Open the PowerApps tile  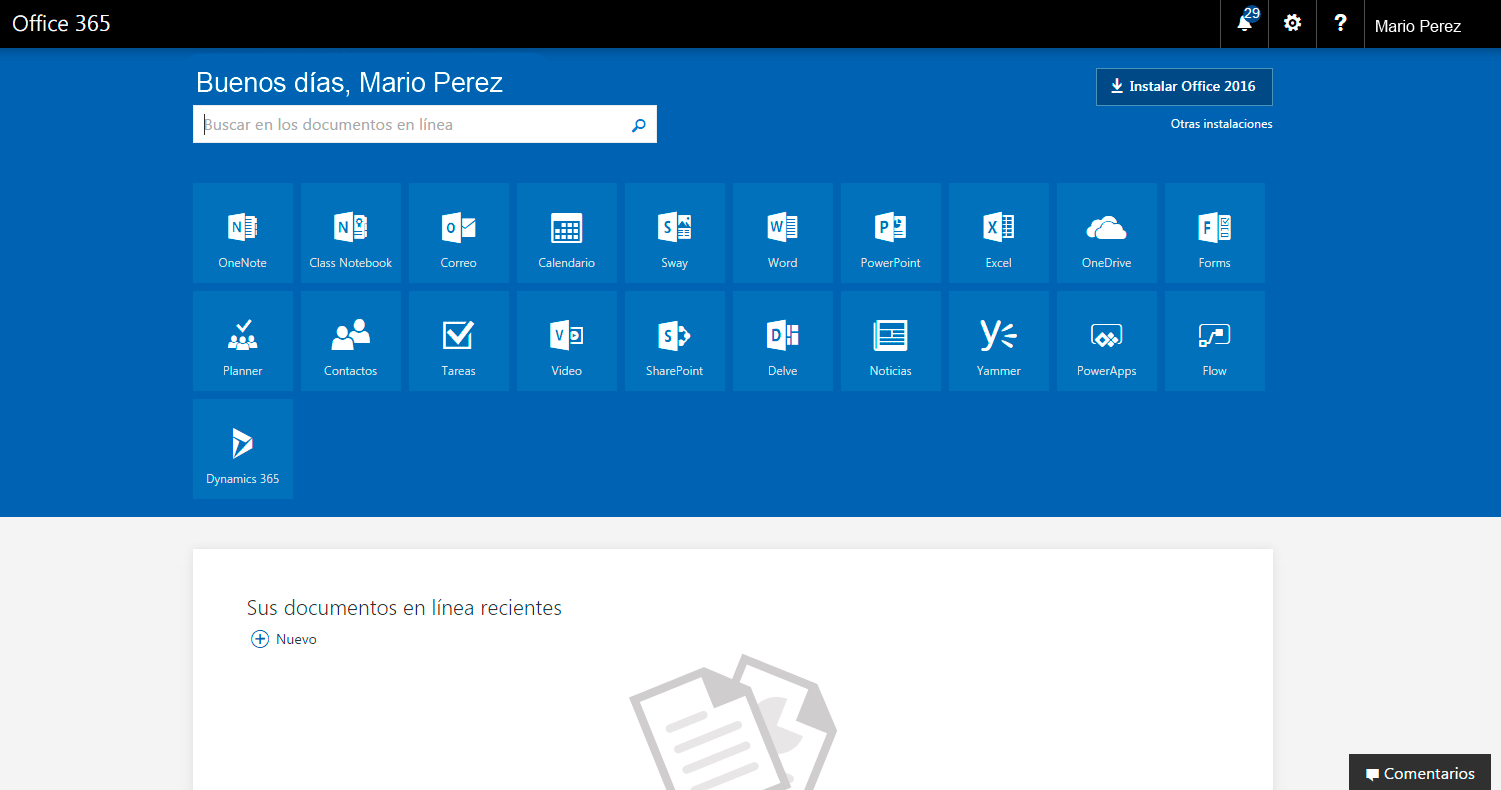click(x=1107, y=341)
